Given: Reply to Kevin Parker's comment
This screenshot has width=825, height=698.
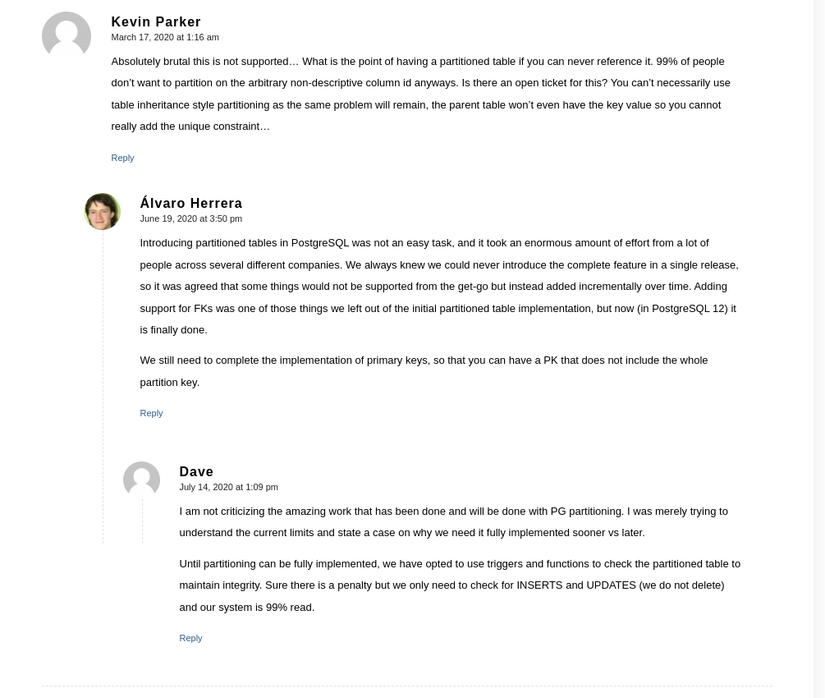Looking at the screenshot, I should tap(122, 158).
